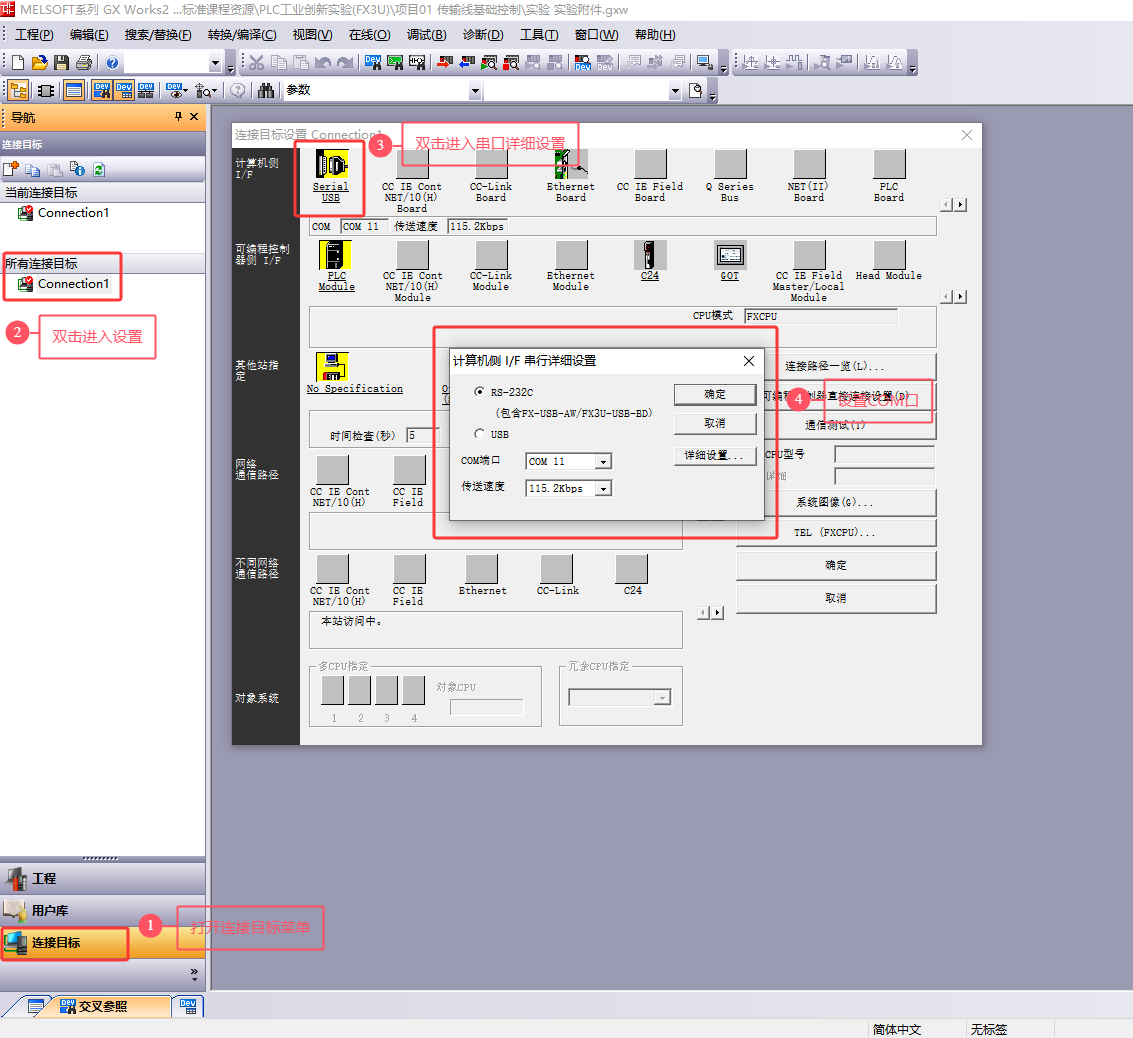The height and width of the screenshot is (1038, 1133).
Task: Click the Undo arrow toolbar icon
Action: [x=323, y=63]
